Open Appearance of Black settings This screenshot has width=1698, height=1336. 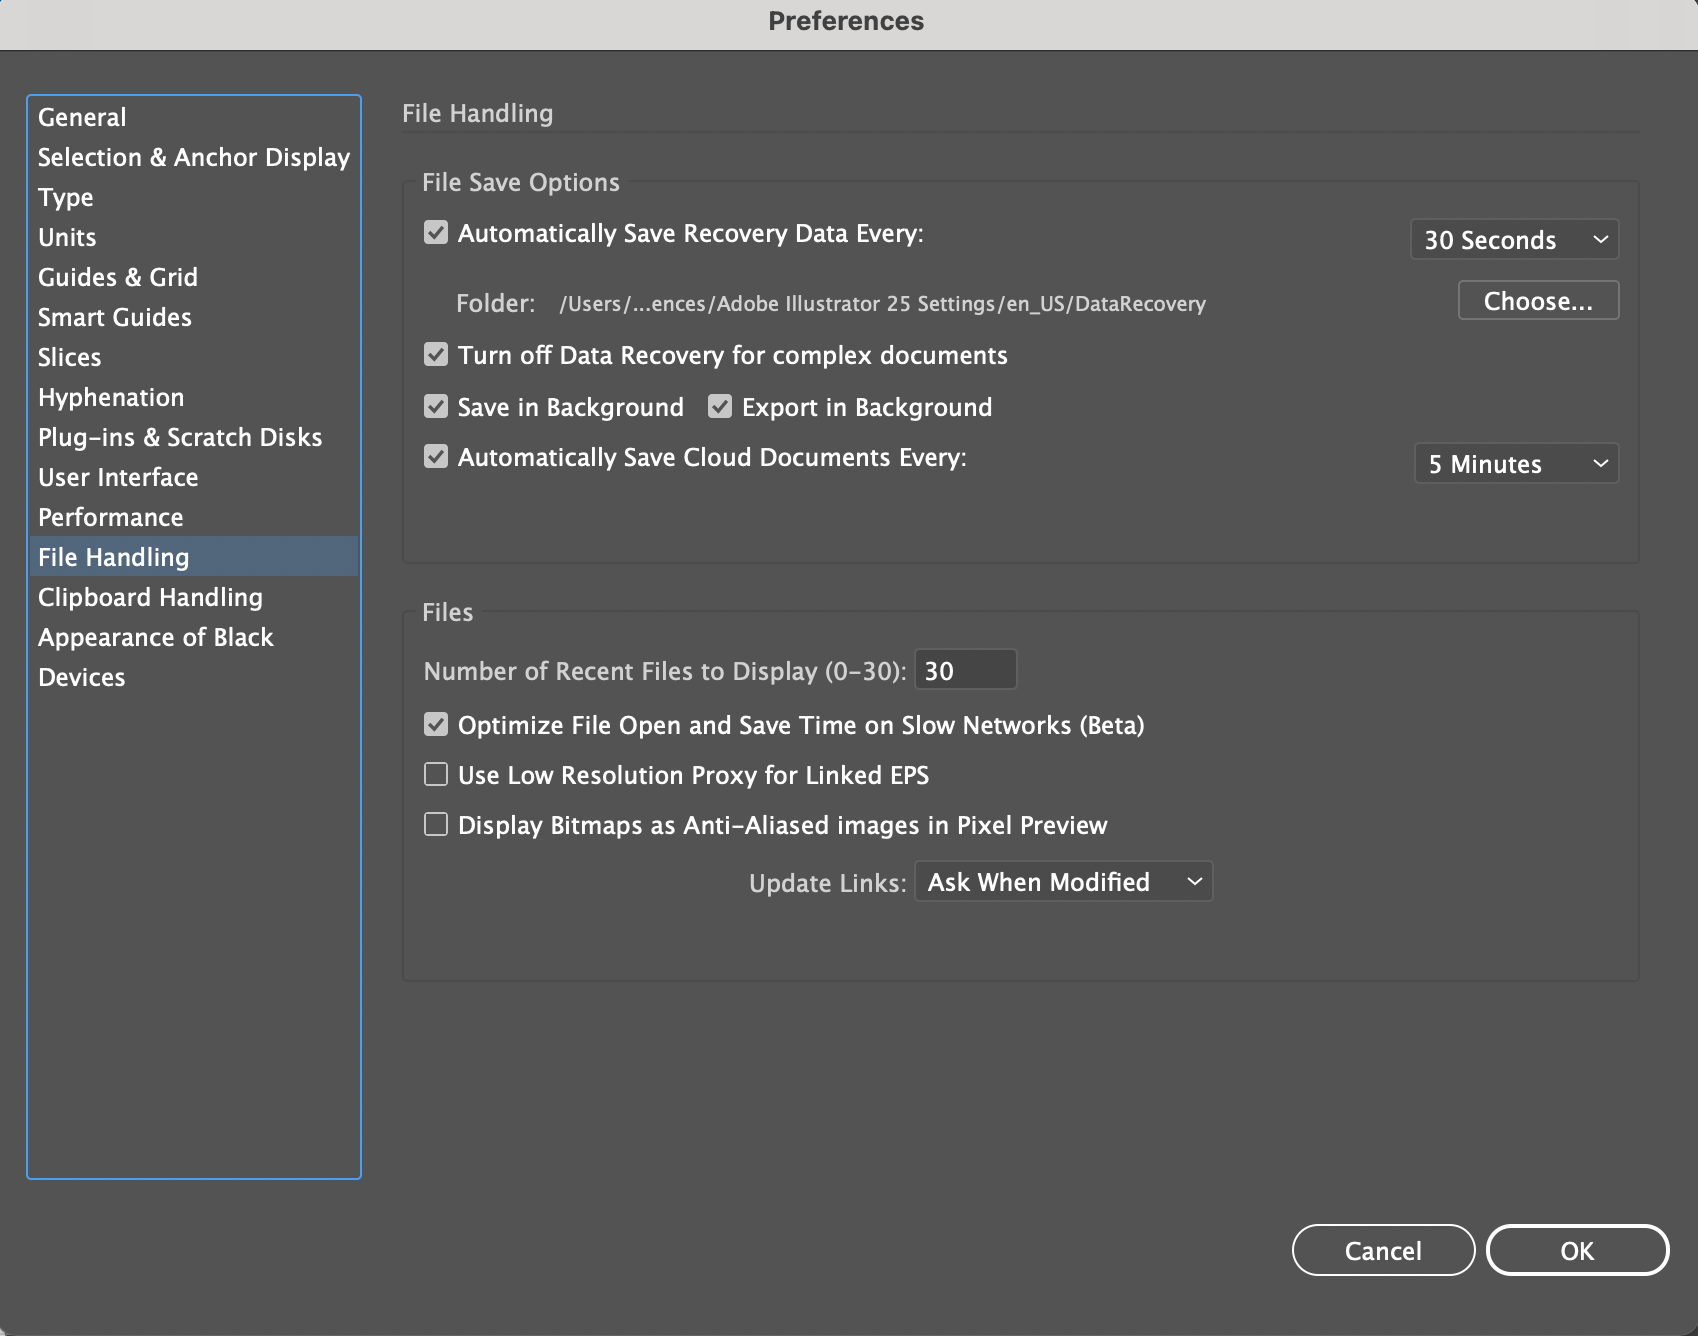click(156, 637)
